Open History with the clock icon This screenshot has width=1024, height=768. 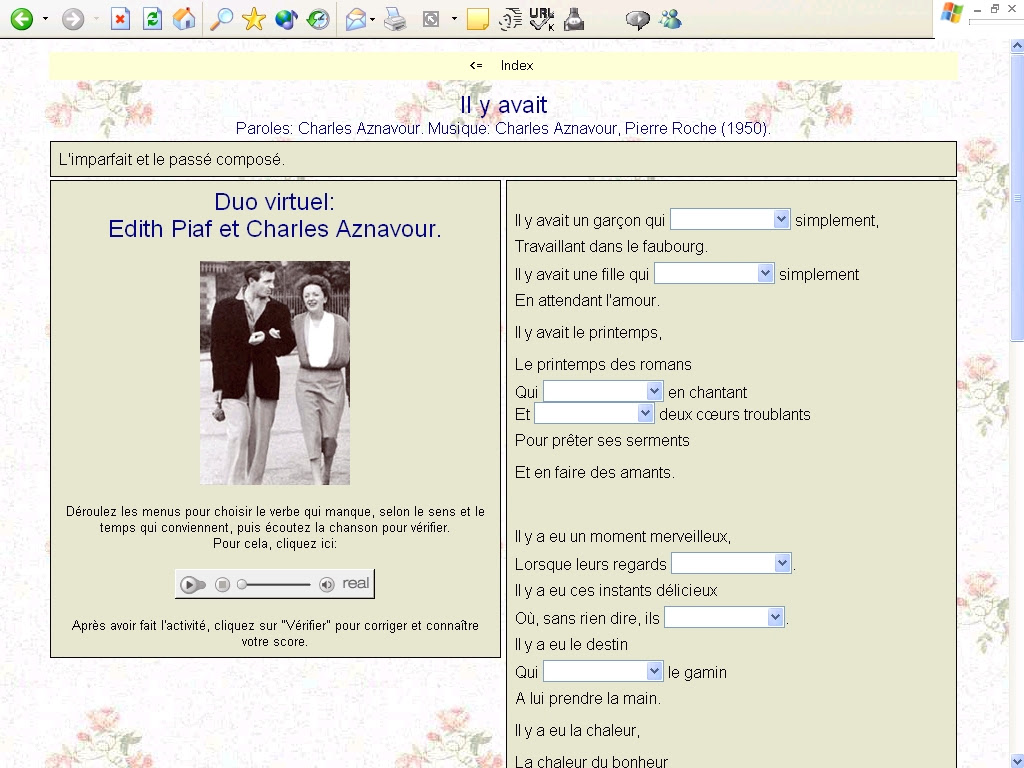[318, 19]
